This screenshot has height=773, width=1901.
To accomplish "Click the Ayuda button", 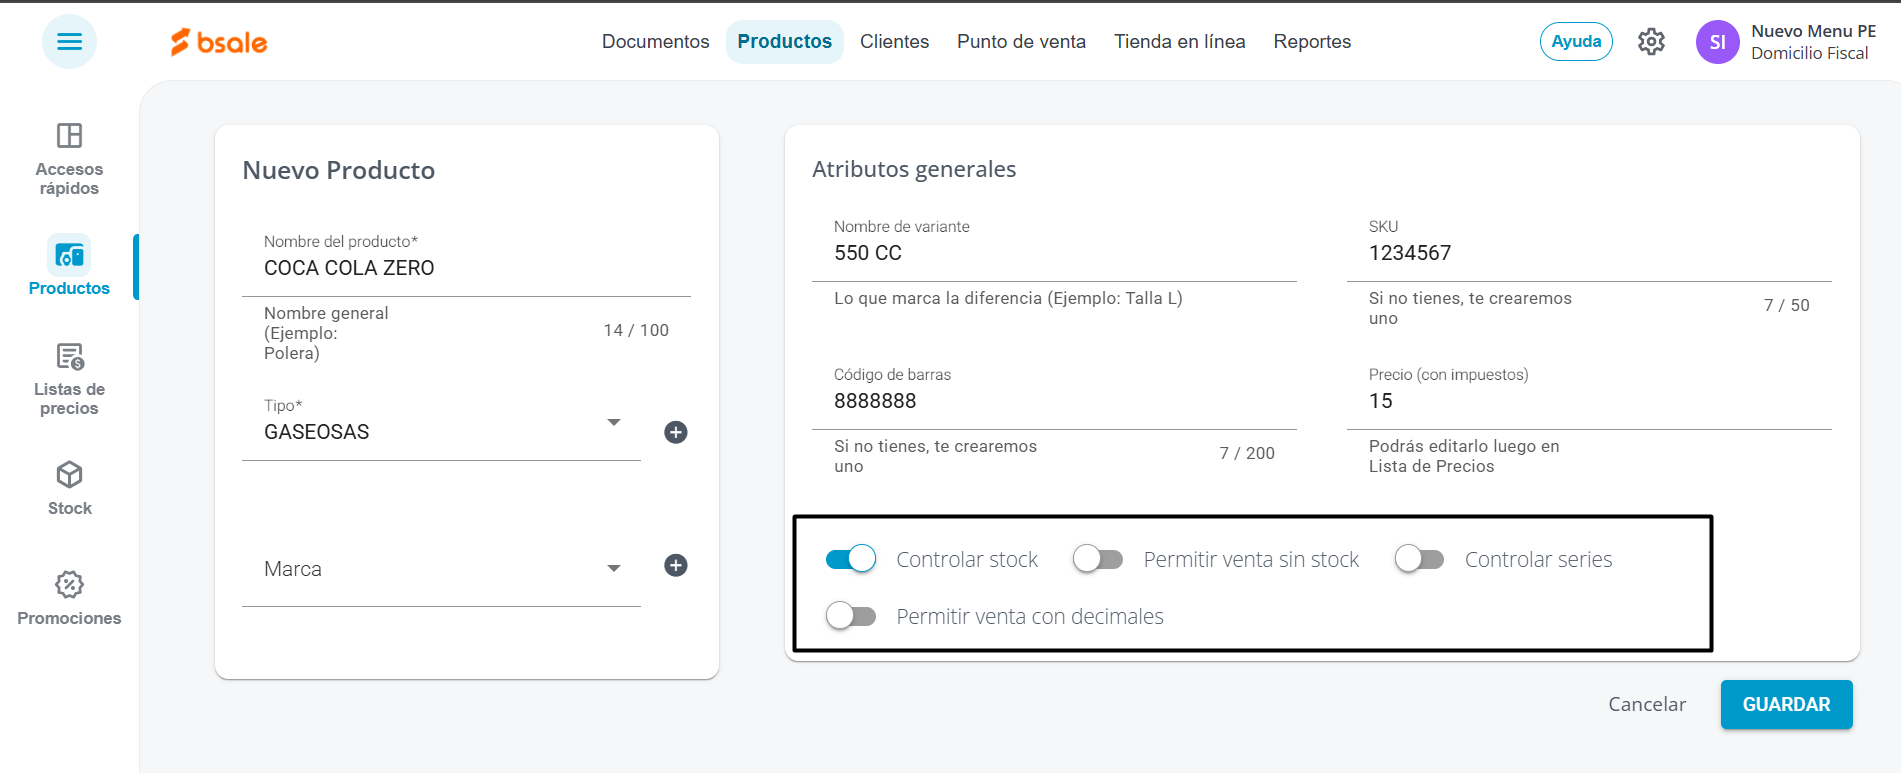I will [x=1576, y=42].
